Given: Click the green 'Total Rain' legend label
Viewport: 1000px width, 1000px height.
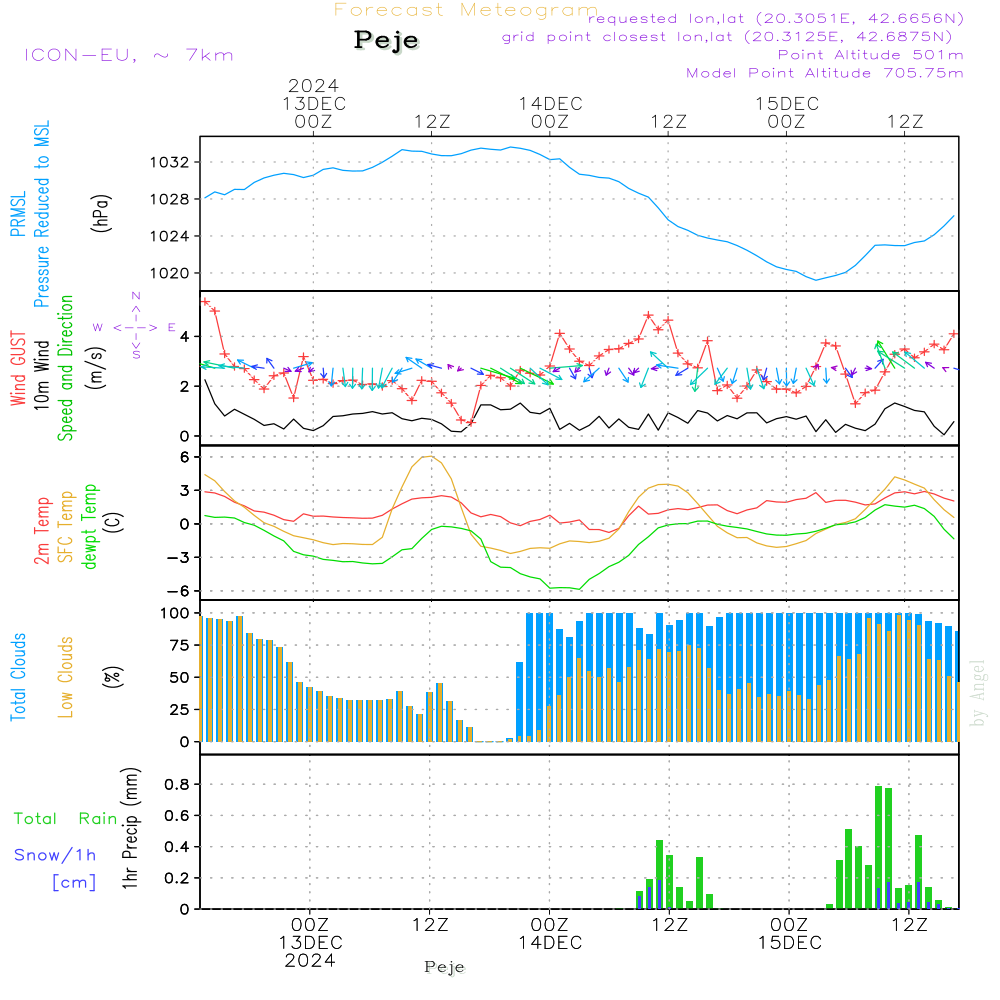Looking at the screenshot, I should [x=66, y=819].
